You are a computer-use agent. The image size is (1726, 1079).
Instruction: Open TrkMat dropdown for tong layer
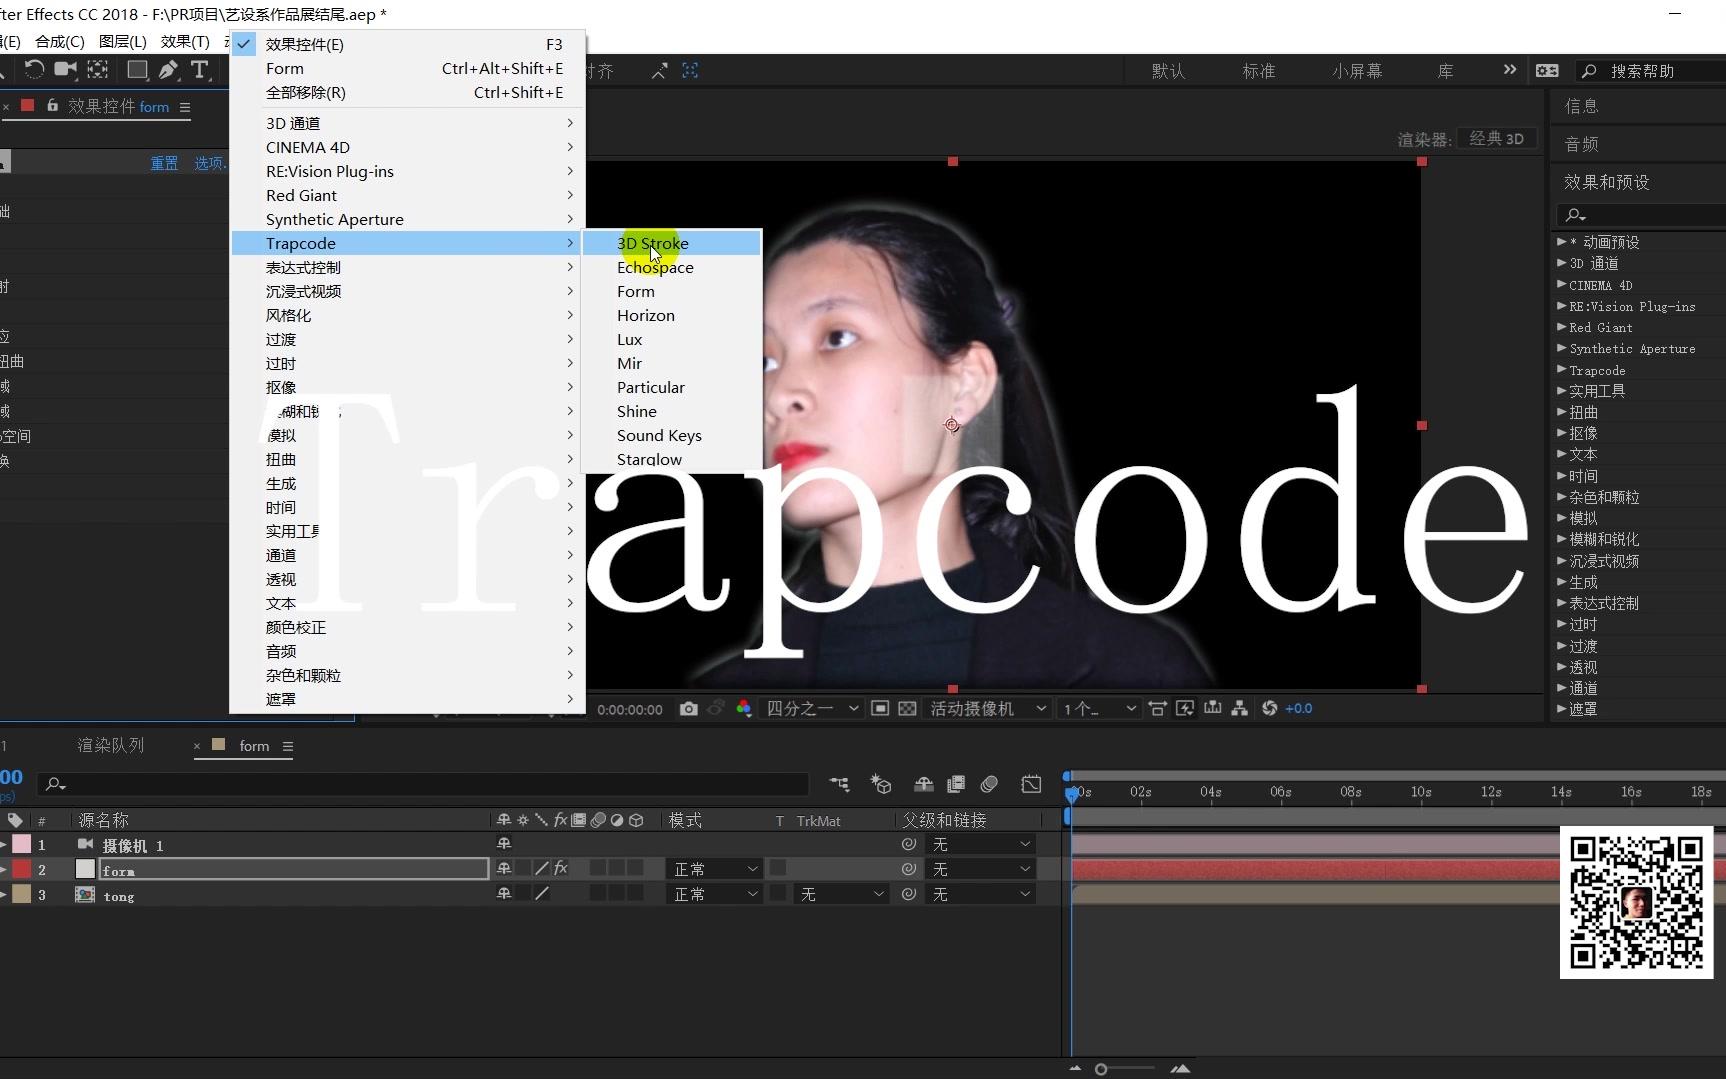tap(842, 894)
